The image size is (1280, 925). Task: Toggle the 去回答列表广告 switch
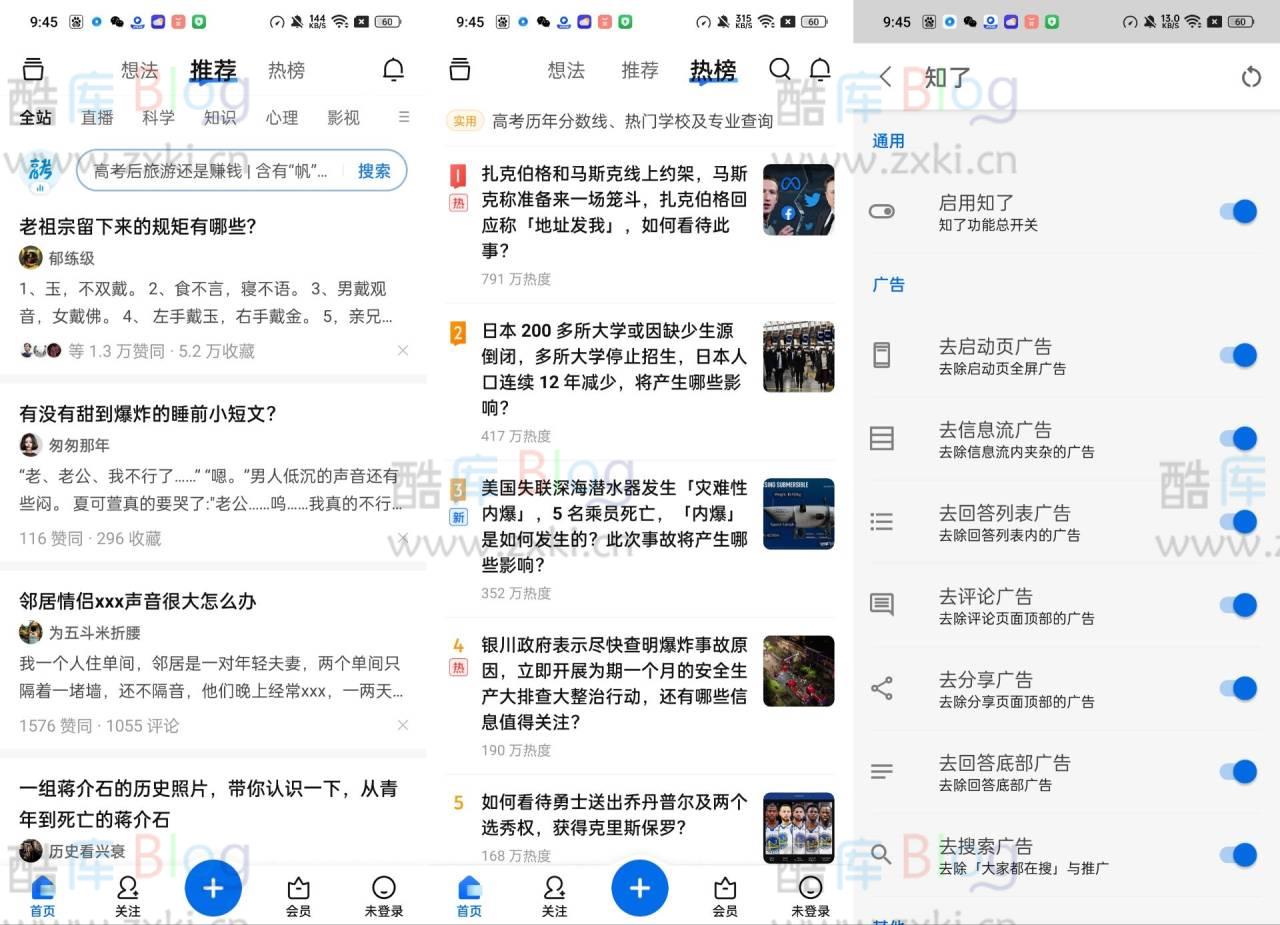(1239, 521)
